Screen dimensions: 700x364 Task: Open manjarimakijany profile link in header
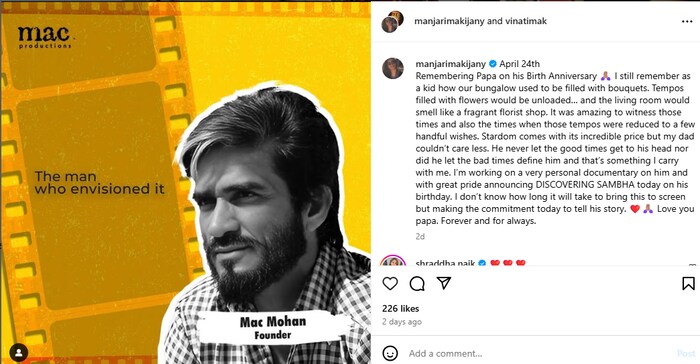[447, 21]
